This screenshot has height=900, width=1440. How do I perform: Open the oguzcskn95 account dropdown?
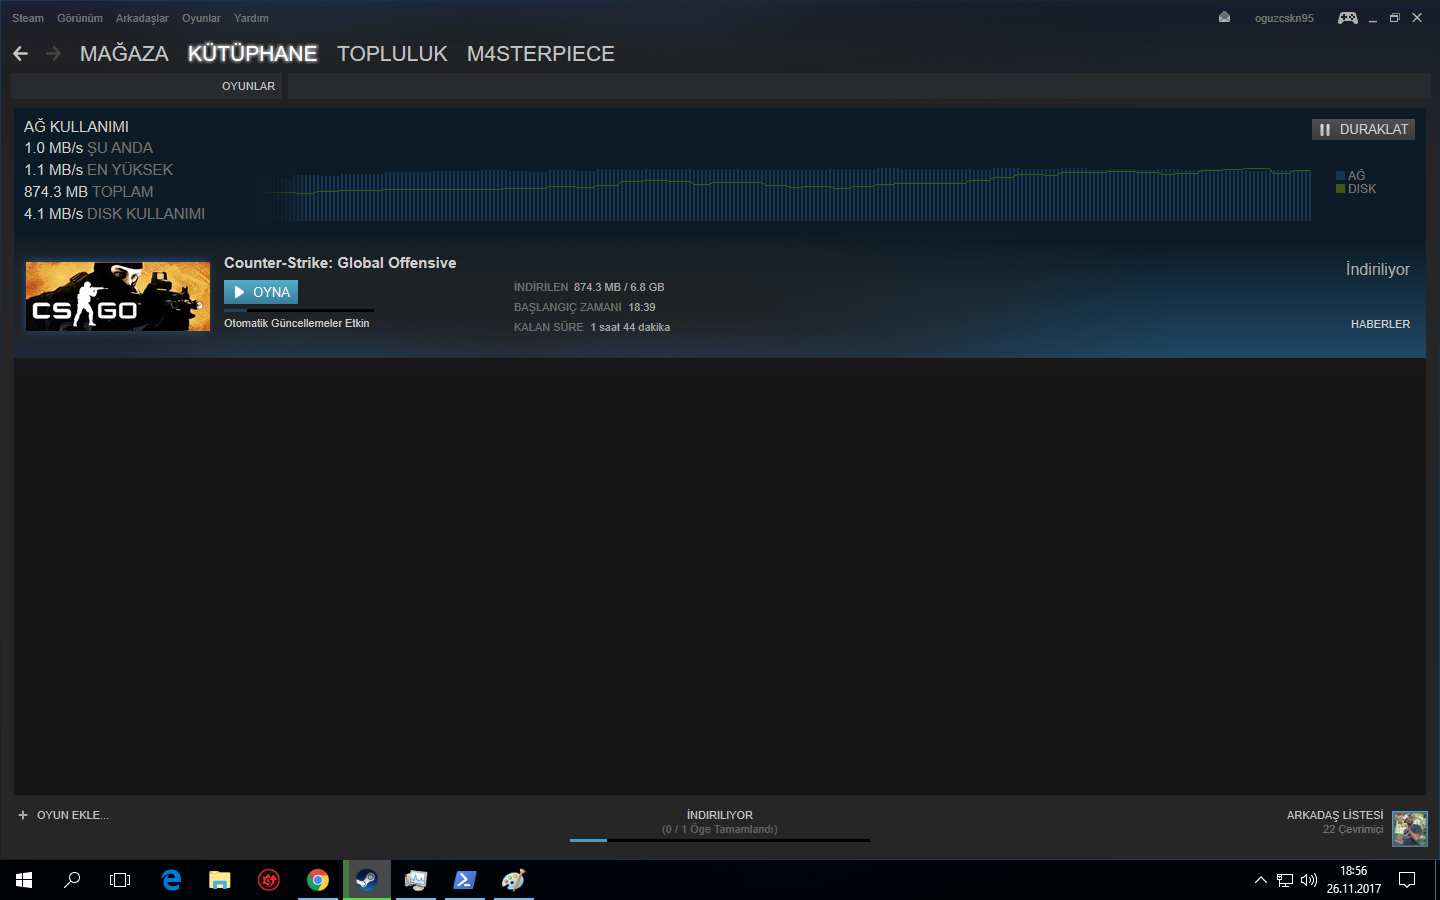click(1284, 18)
